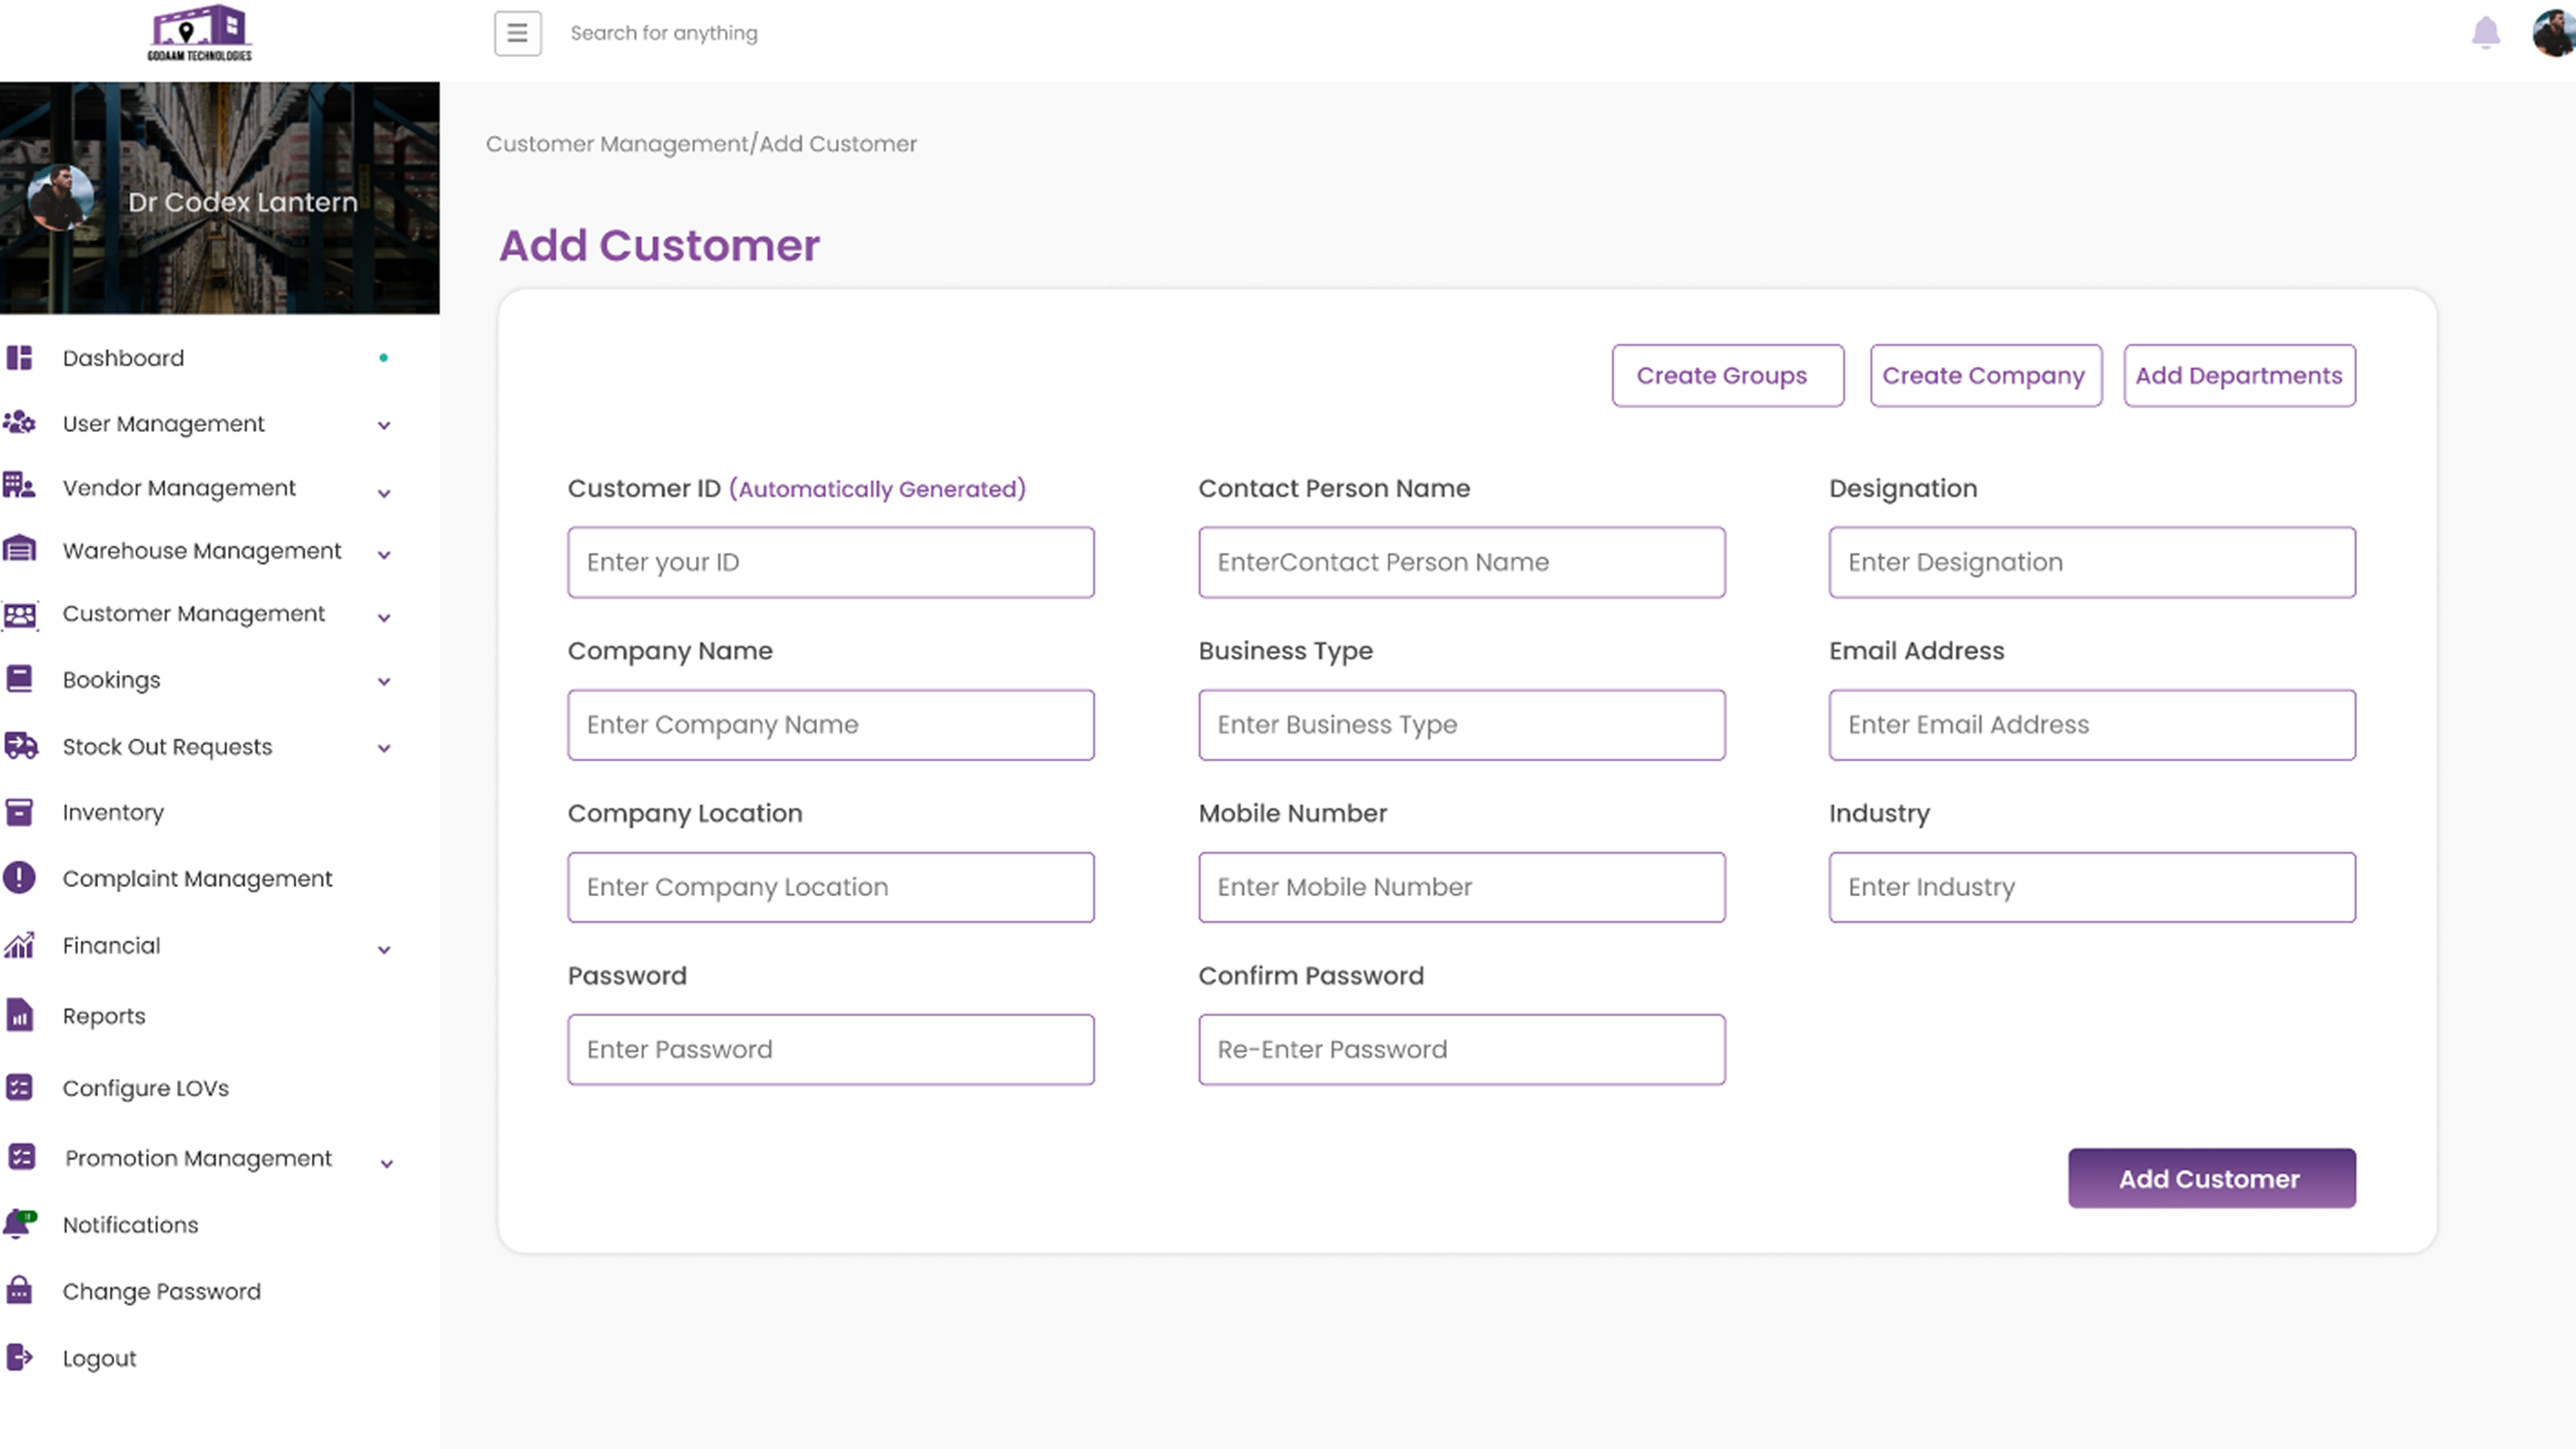Viewport: 2576px width, 1449px height.
Task: Expand Warehouse Management chevron
Action: click(384, 554)
